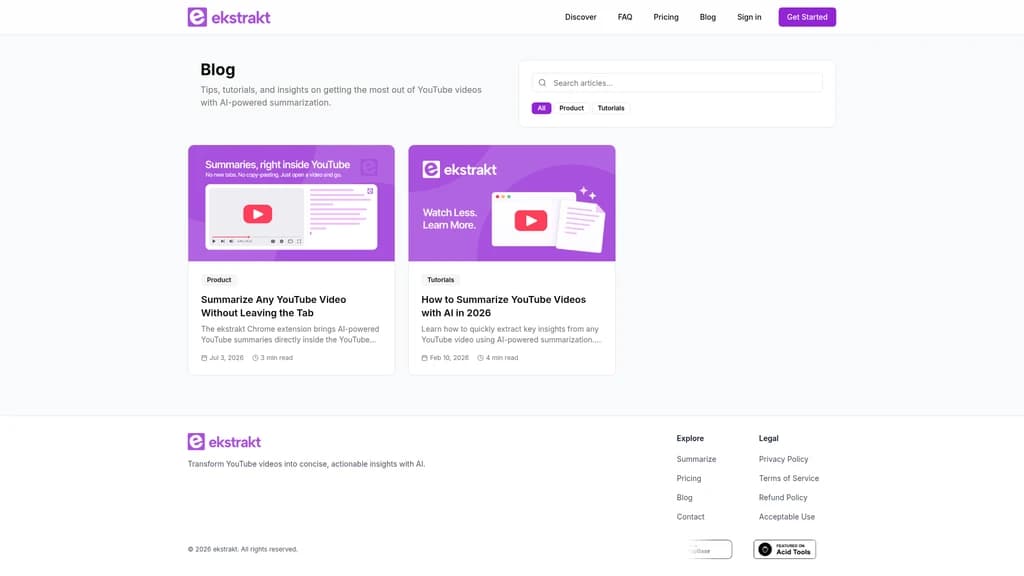
Task: Click the Get Started button
Action: pyautogui.click(x=807, y=17)
